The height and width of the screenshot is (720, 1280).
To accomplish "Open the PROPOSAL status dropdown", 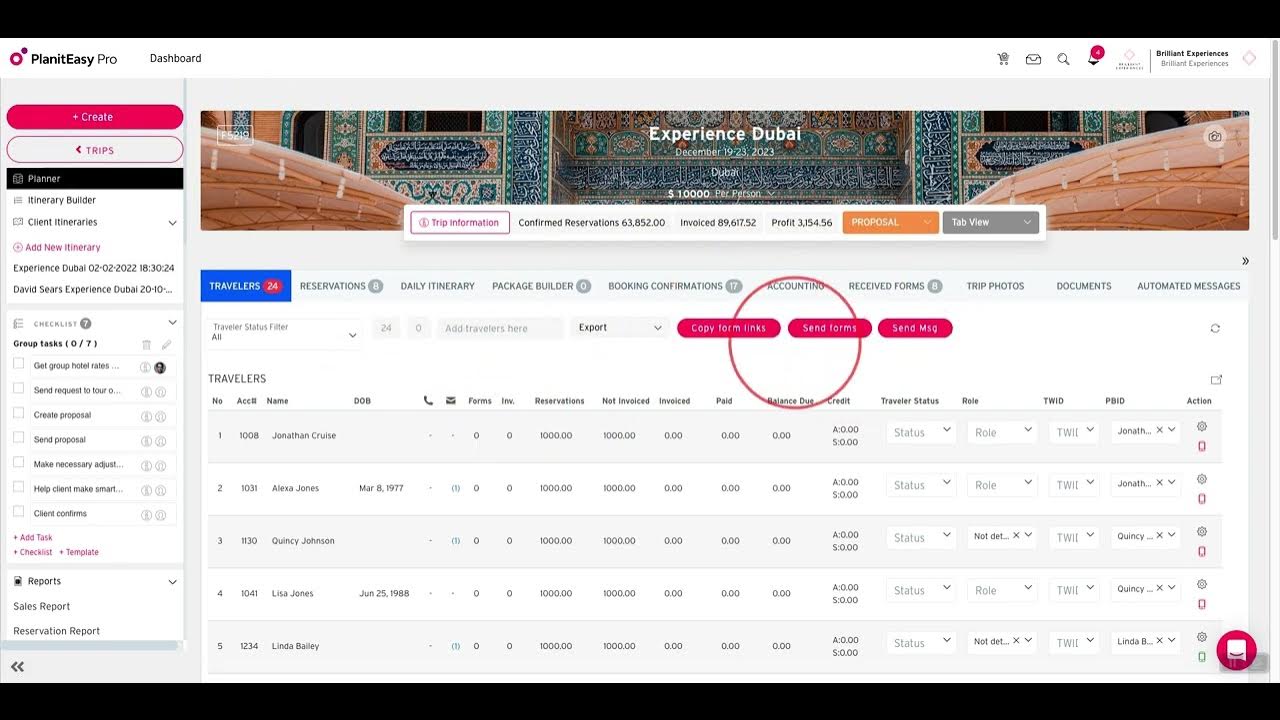I will pos(890,222).
